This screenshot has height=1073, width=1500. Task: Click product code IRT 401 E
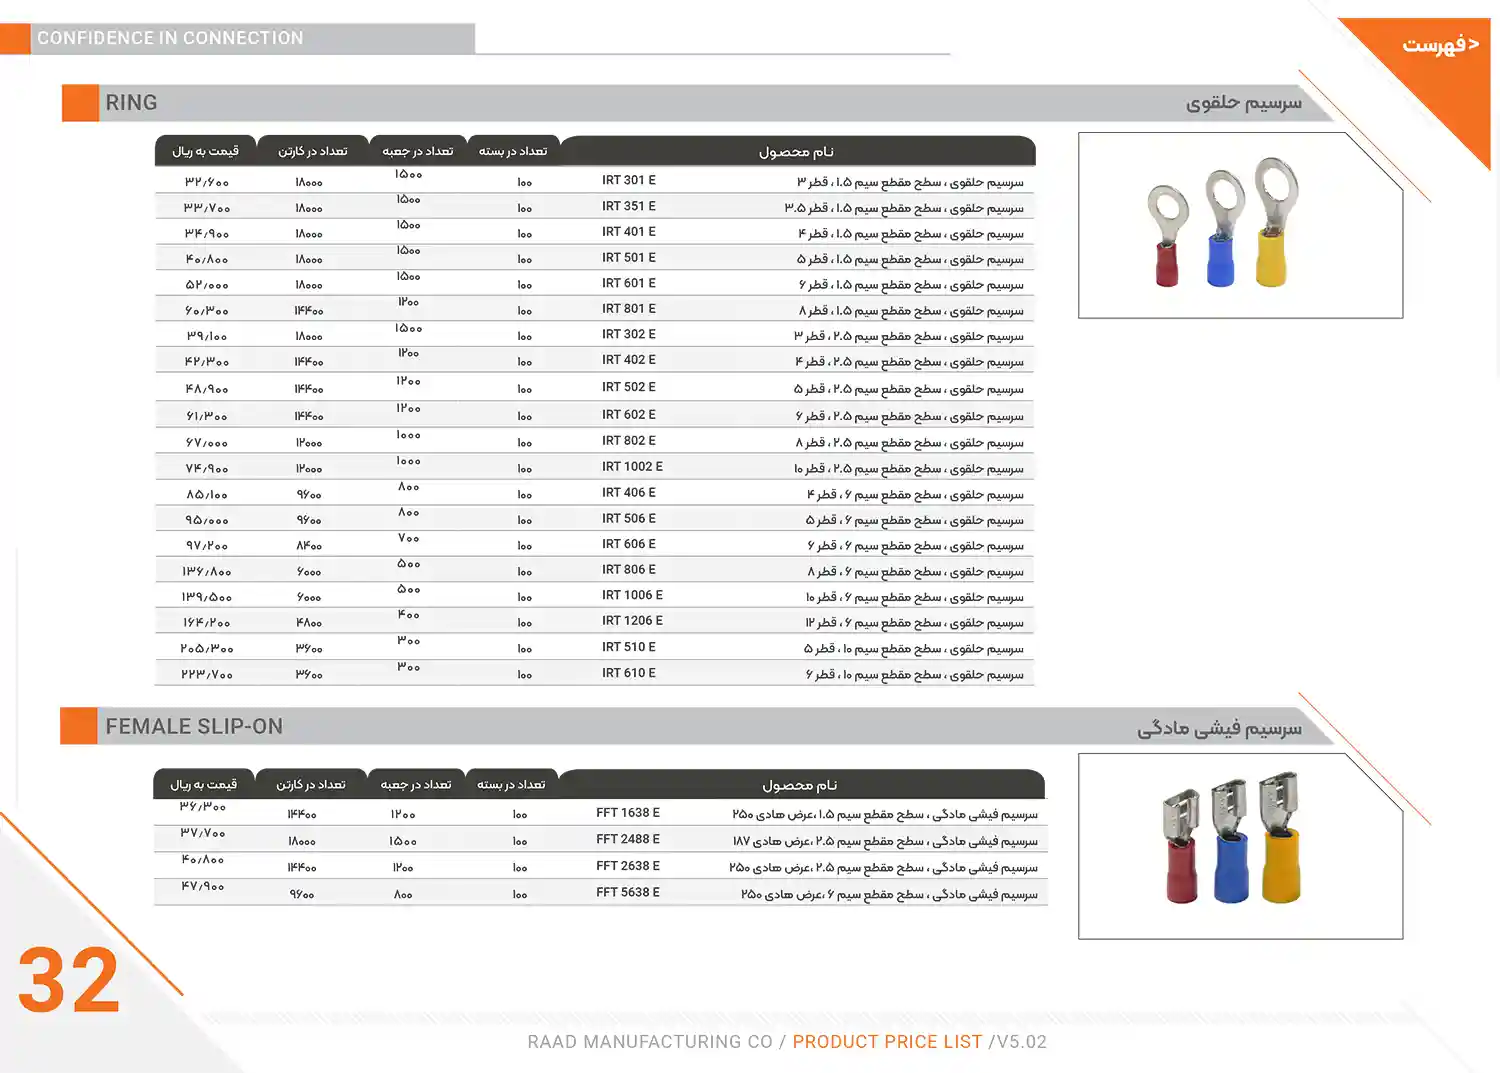point(629,232)
